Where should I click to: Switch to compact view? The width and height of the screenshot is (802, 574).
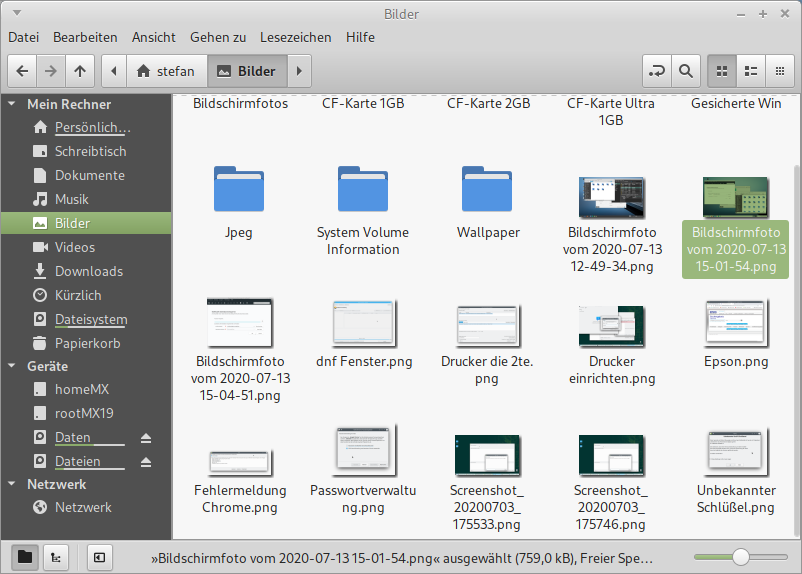(x=779, y=71)
